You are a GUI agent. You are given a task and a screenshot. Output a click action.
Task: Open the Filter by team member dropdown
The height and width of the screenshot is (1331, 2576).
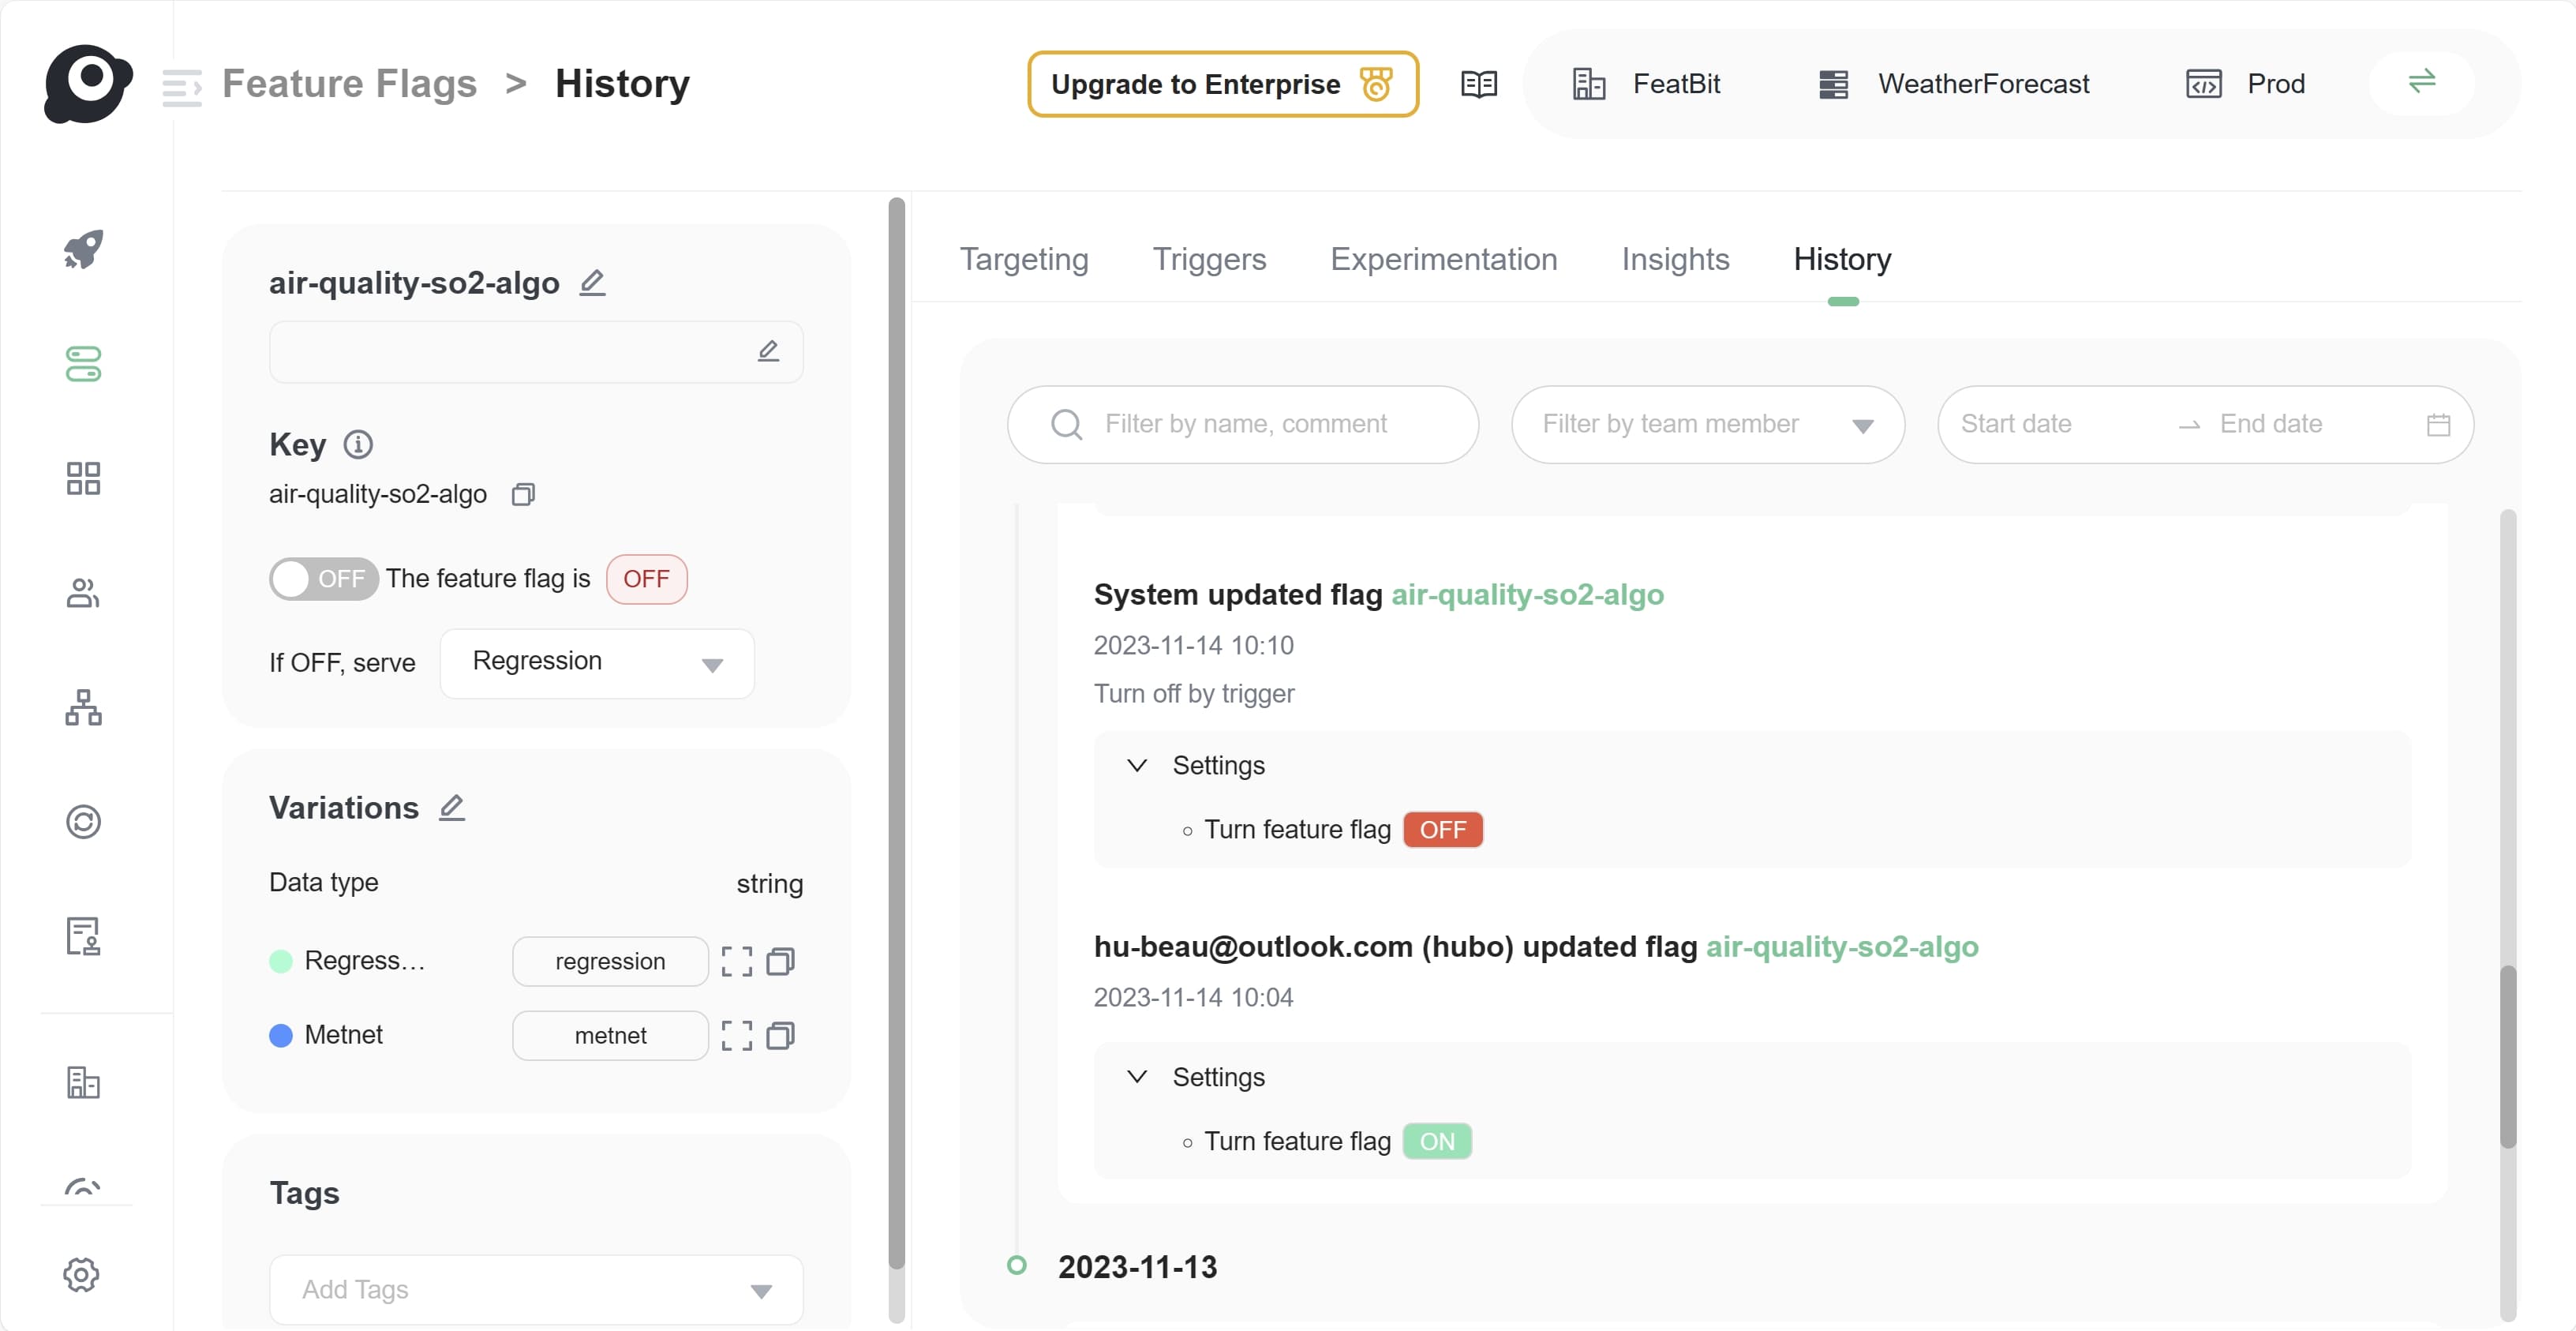point(1707,424)
